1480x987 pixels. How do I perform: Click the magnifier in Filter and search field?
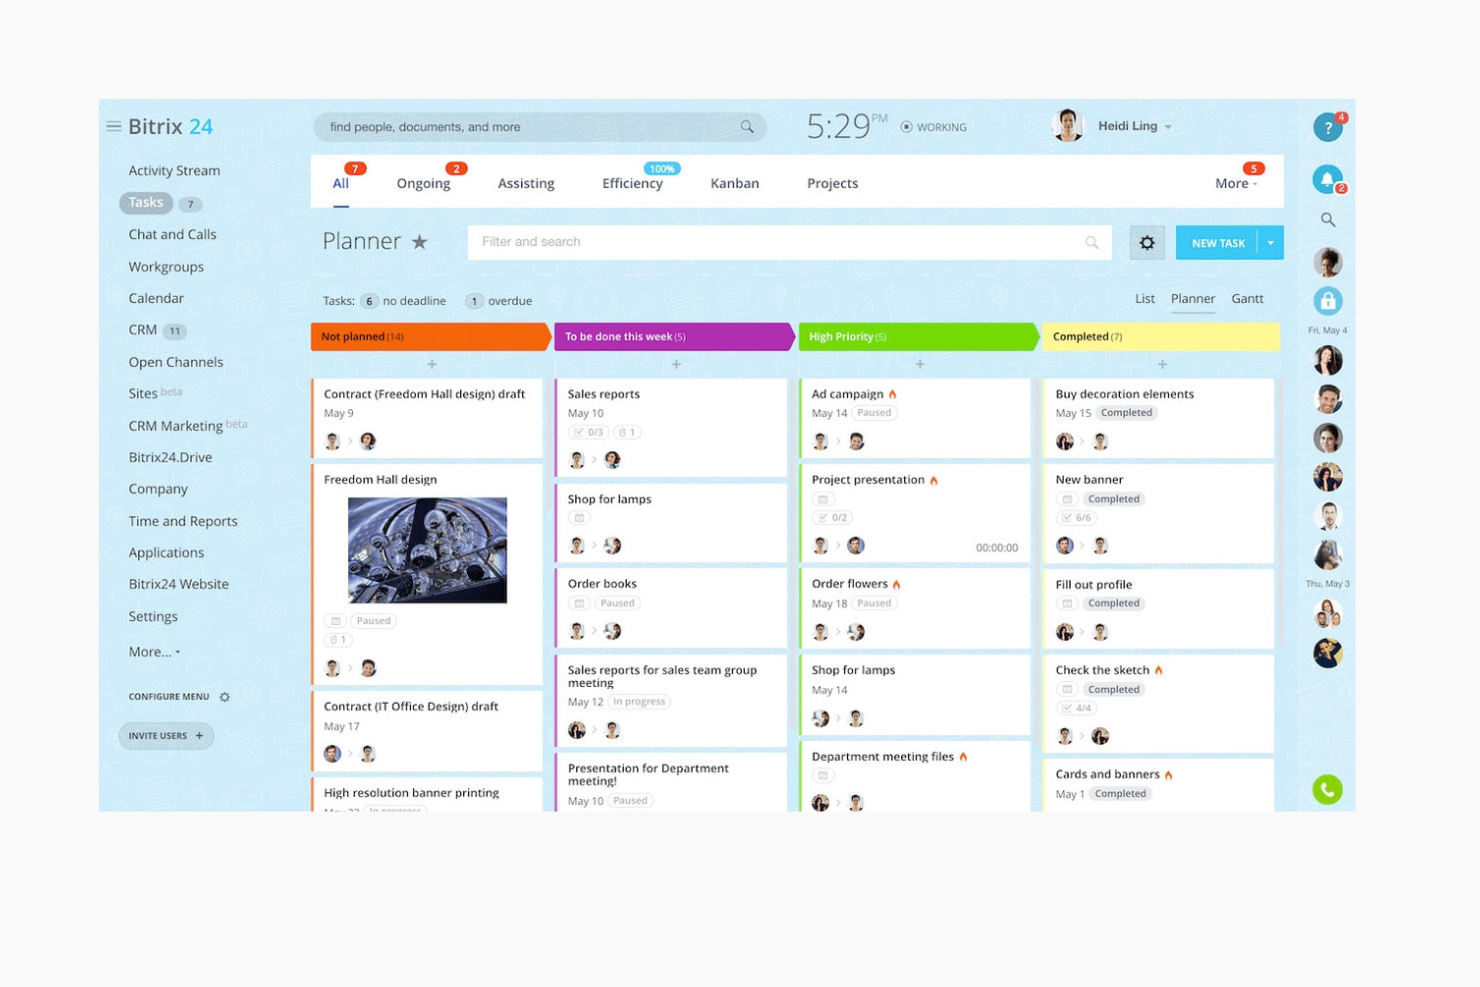(x=1092, y=242)
